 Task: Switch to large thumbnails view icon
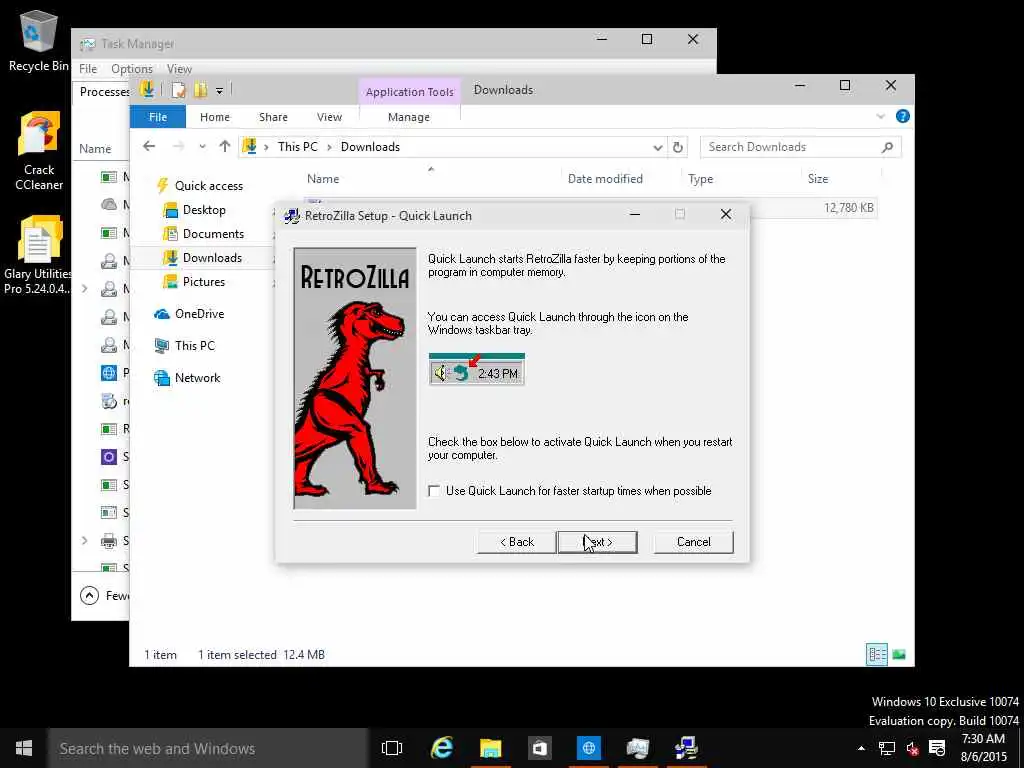tap(899, 654)
